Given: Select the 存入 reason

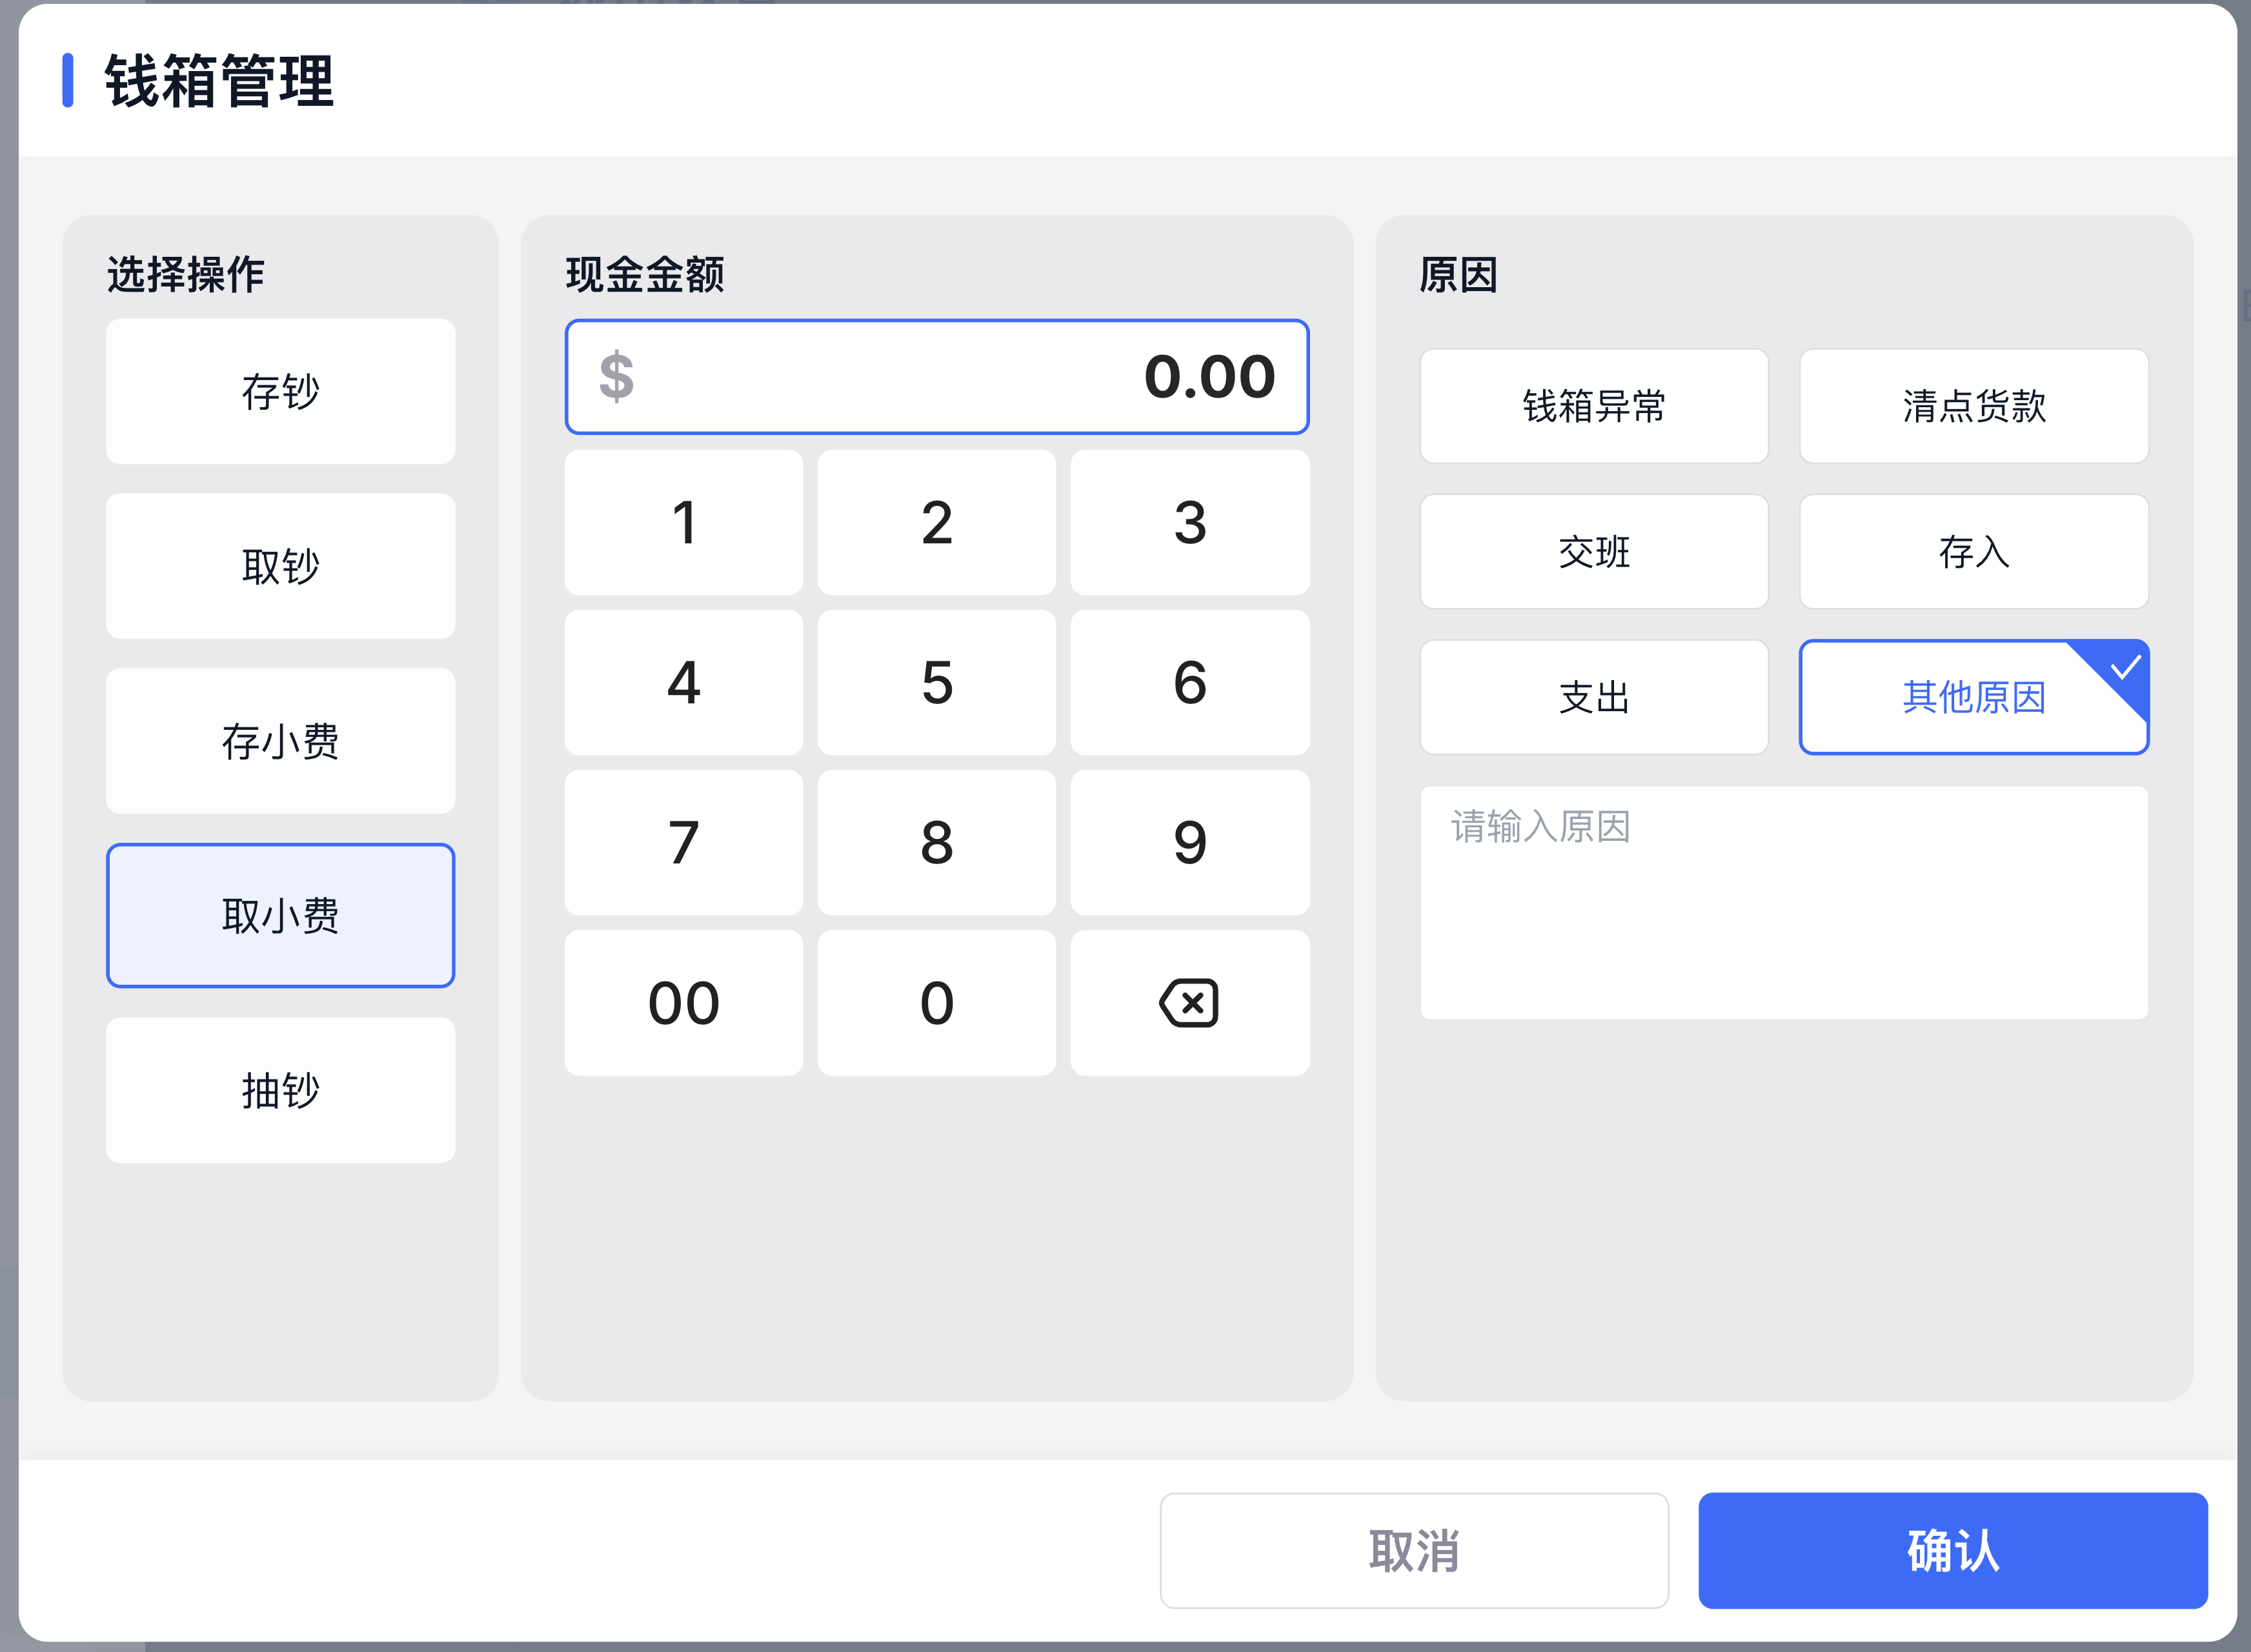Looking at the screenshot, I should coord(1973,552).
